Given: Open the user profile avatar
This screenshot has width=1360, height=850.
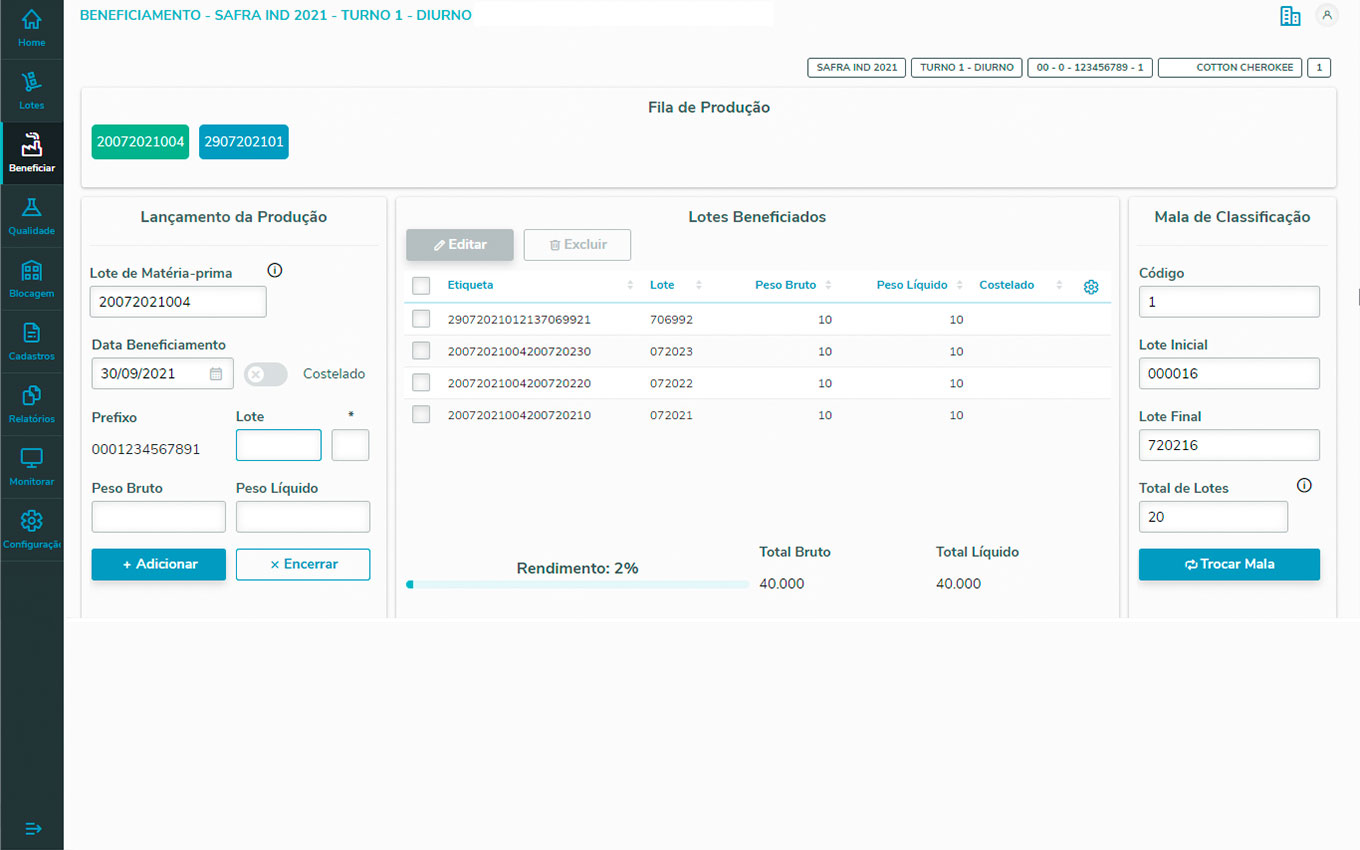Looking at the screenshot, I should [x=1327, y=15].
